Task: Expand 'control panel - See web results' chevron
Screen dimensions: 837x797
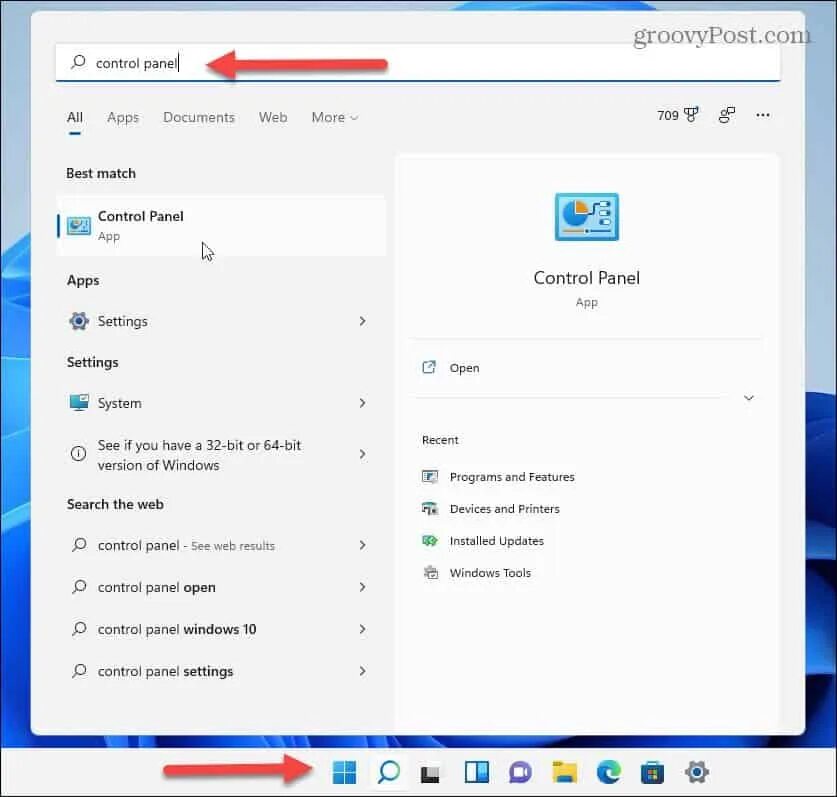Action: click(362, 545)
